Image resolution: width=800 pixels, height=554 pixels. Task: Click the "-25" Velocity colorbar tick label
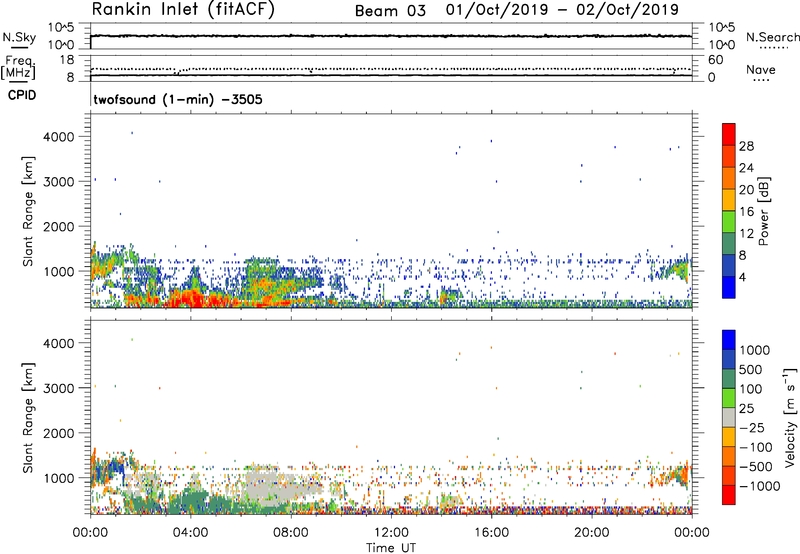(752, 428)
